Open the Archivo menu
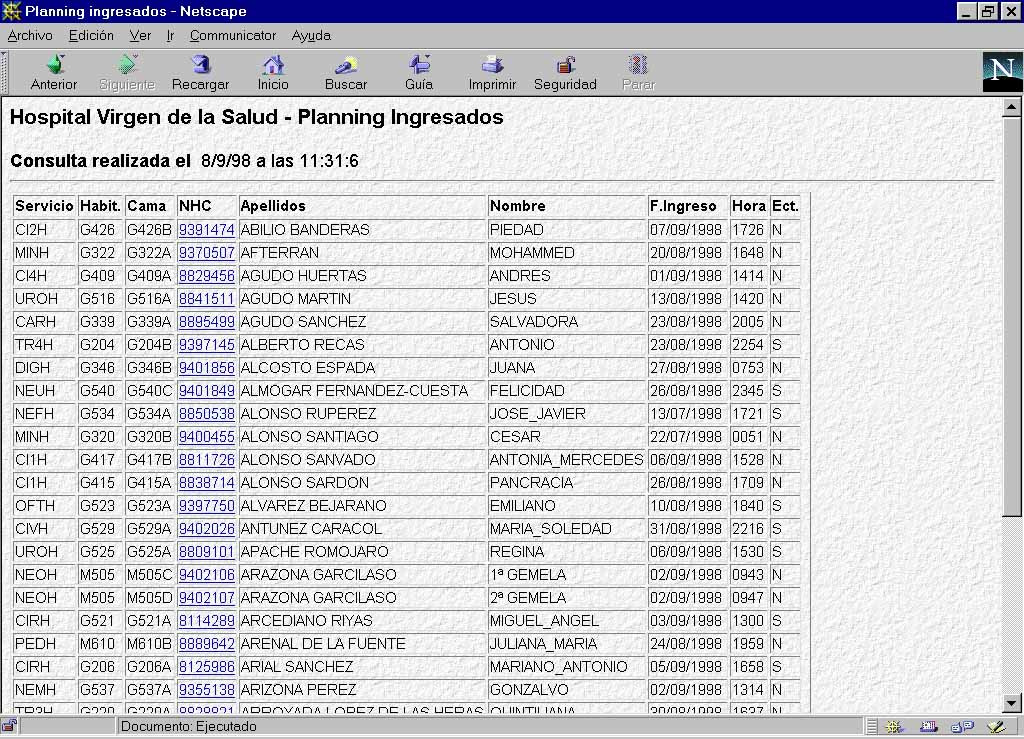Viewport: 1024px width, 739px height. click(x=30, y=35)
